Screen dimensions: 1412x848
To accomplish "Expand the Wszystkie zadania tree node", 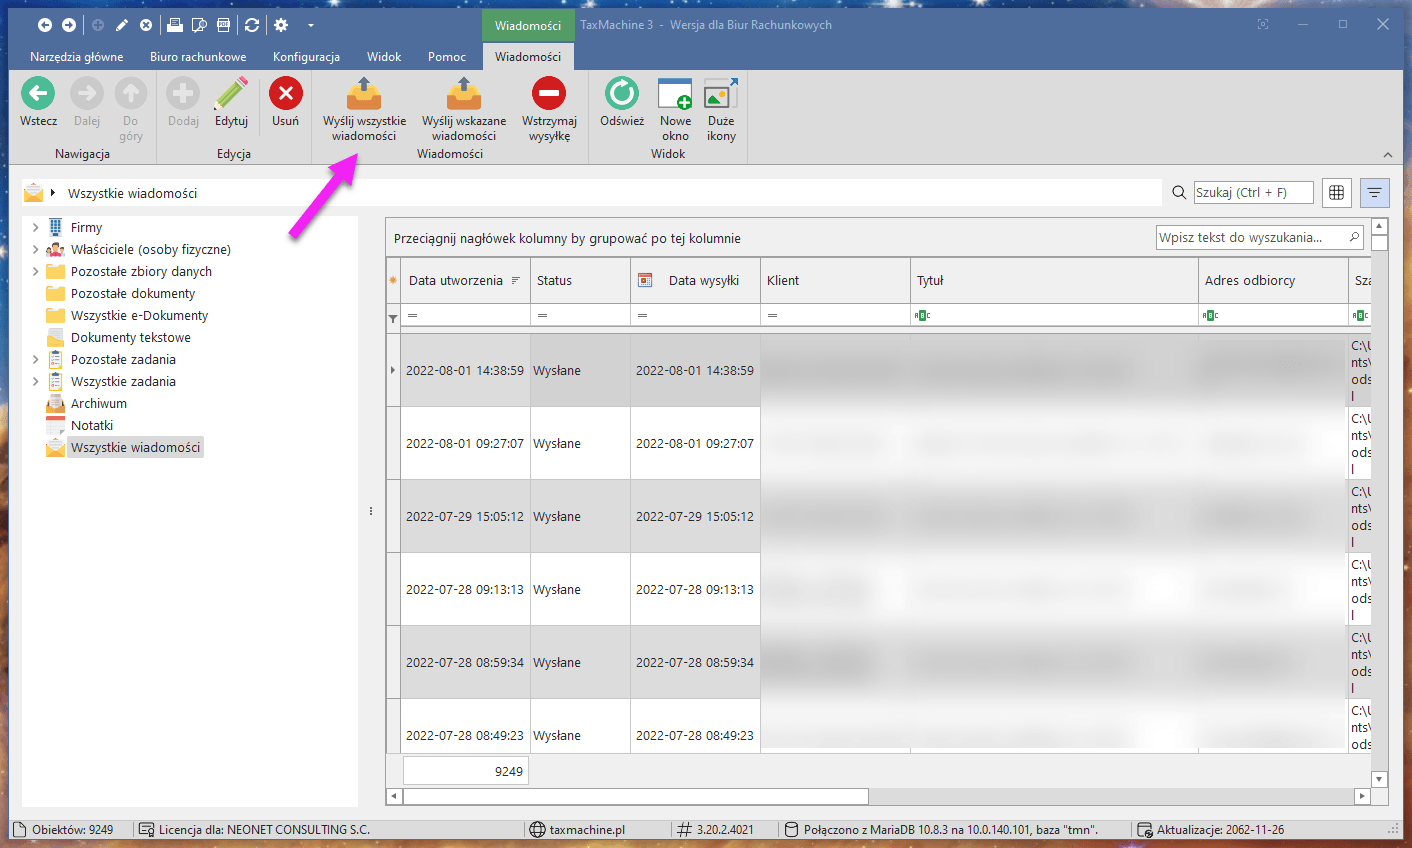I will tap(36, 382).
